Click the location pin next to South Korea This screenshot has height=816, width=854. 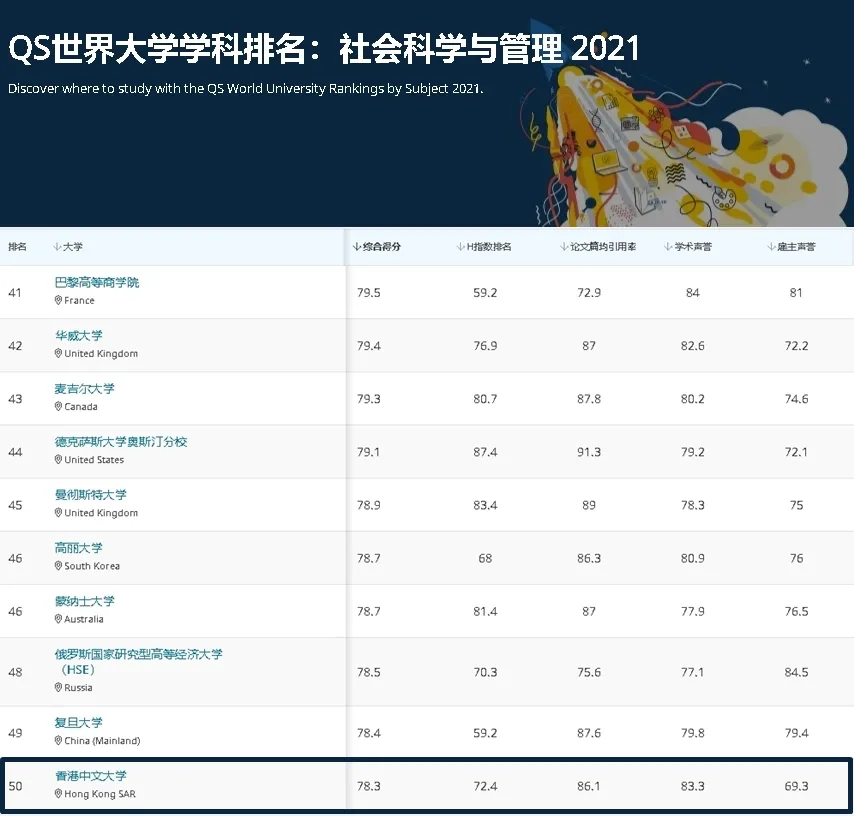click(59, 566)
